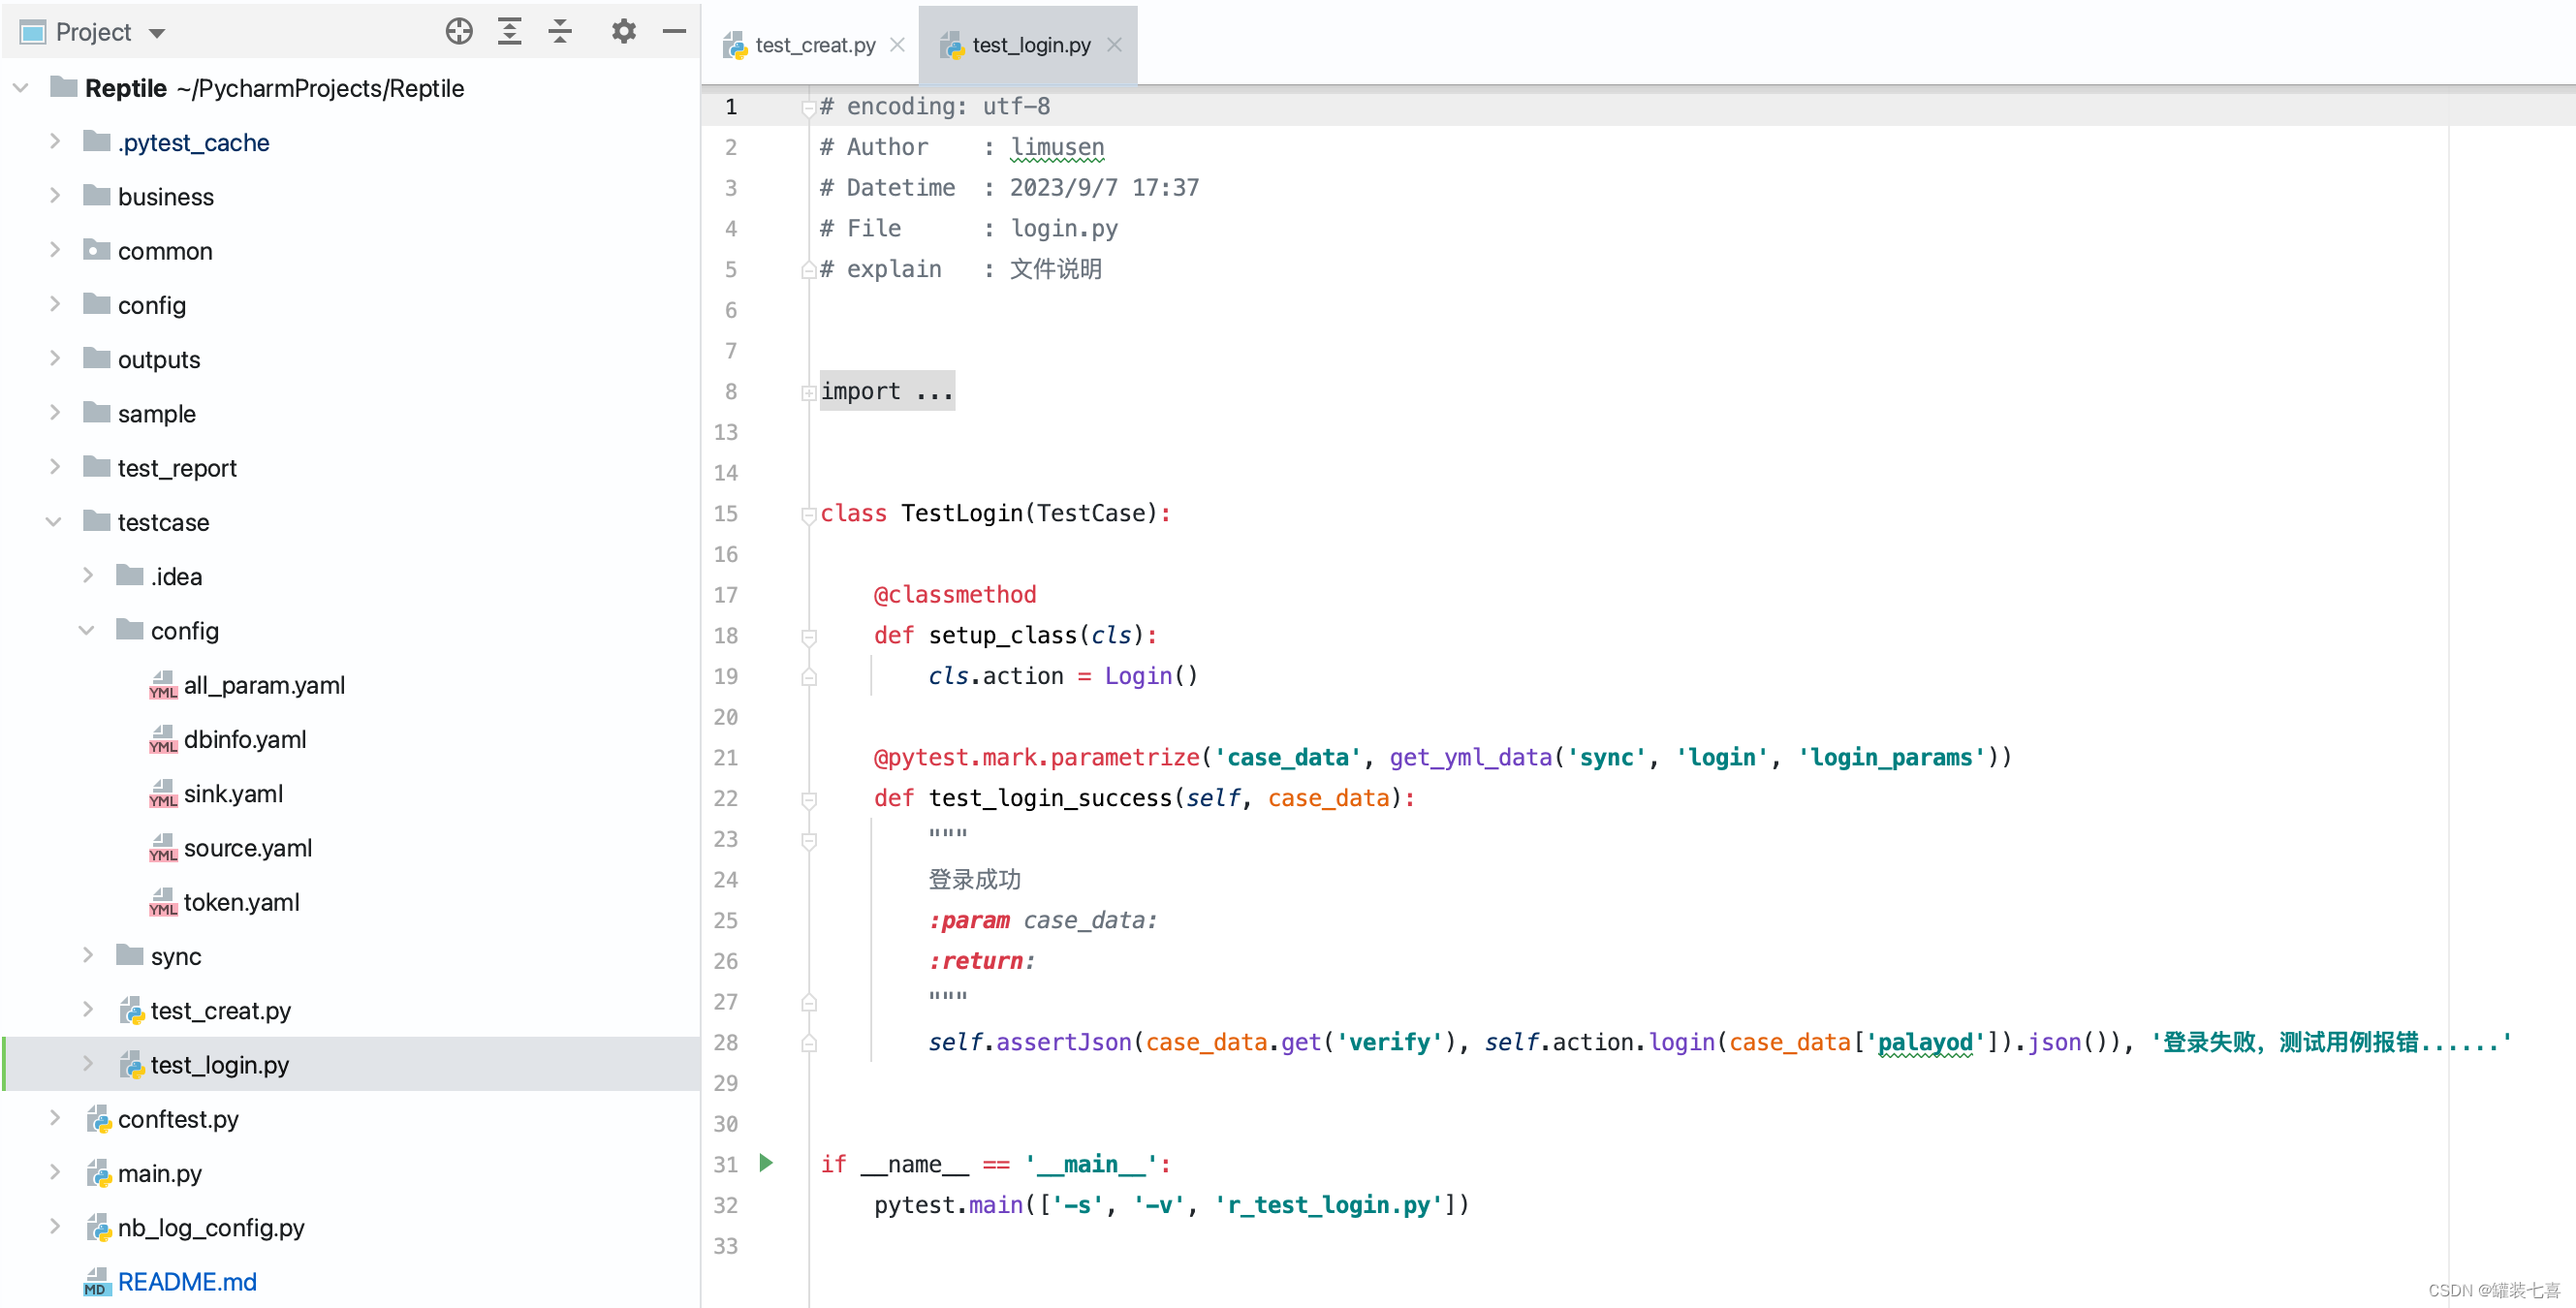Fold the TestLogin class at line 15
Screen dimensions: 2576x1308
point(808,515)
